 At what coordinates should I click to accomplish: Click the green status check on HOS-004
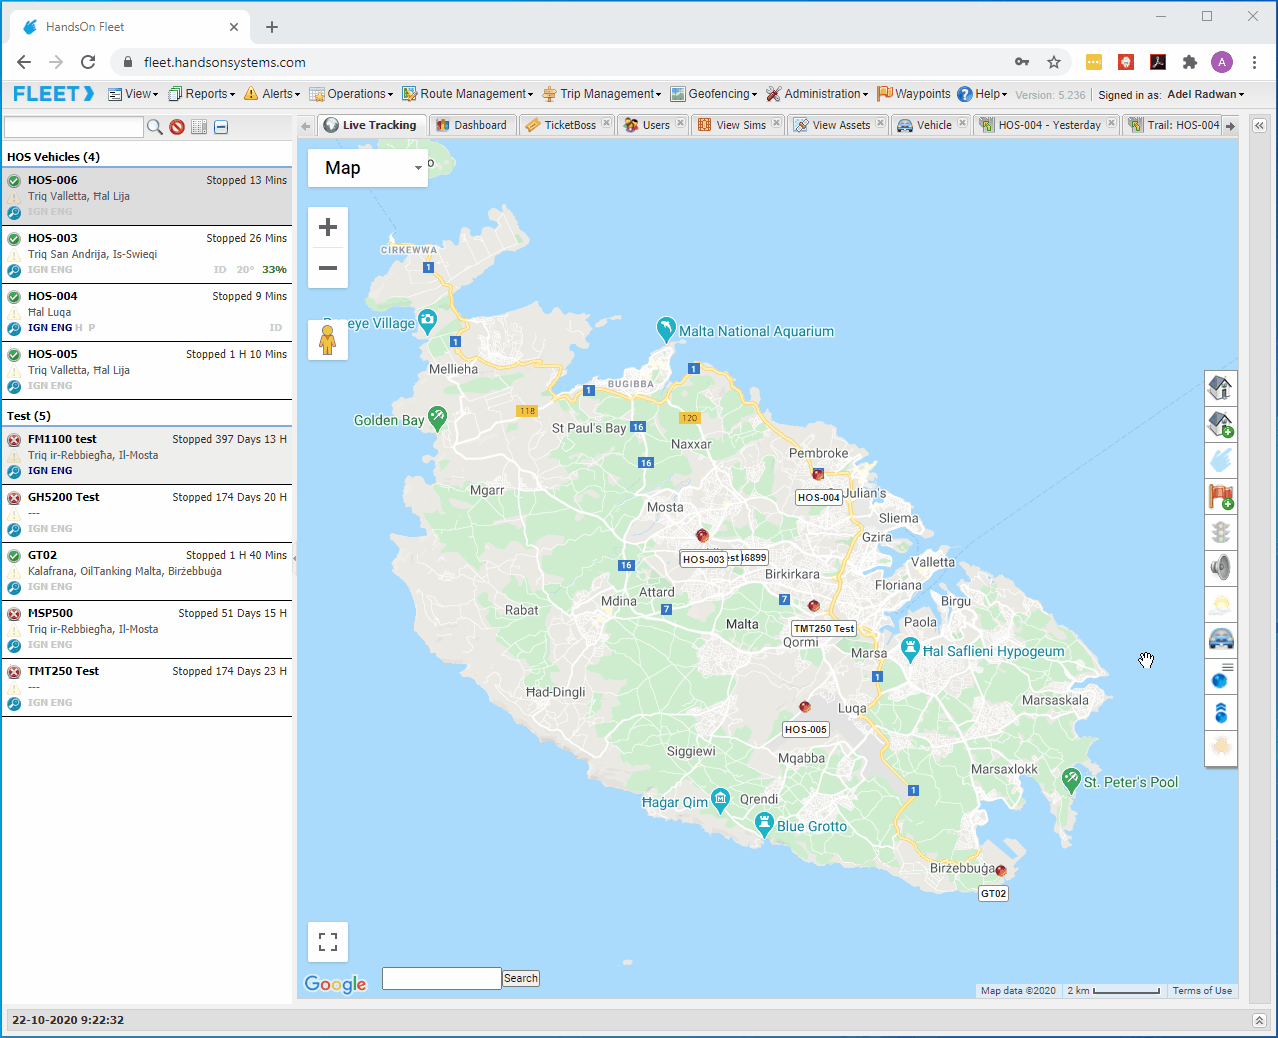pos(14,297)
